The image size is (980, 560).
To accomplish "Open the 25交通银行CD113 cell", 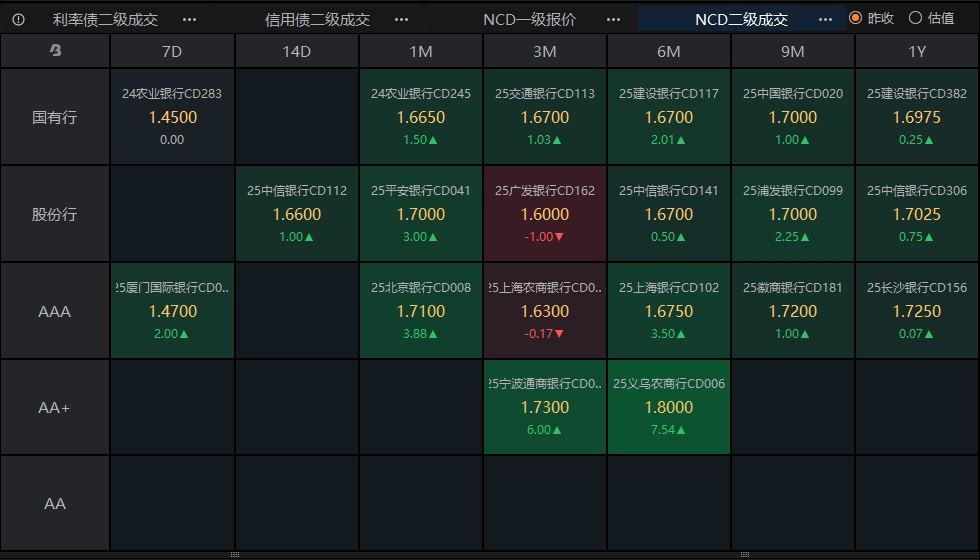I will [x=544, y=117].
